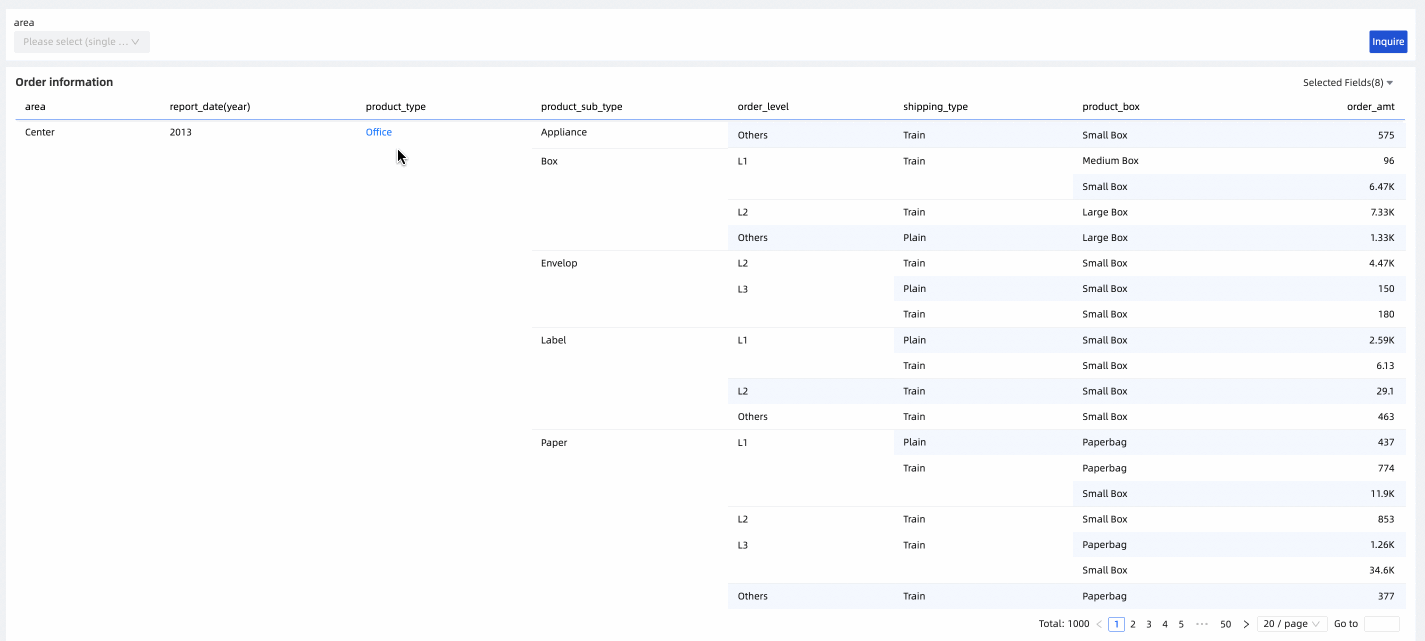This screenshot has height=641, width=1425.
Task: Focus the Go to page input
Action: (x=1381, y=624)
